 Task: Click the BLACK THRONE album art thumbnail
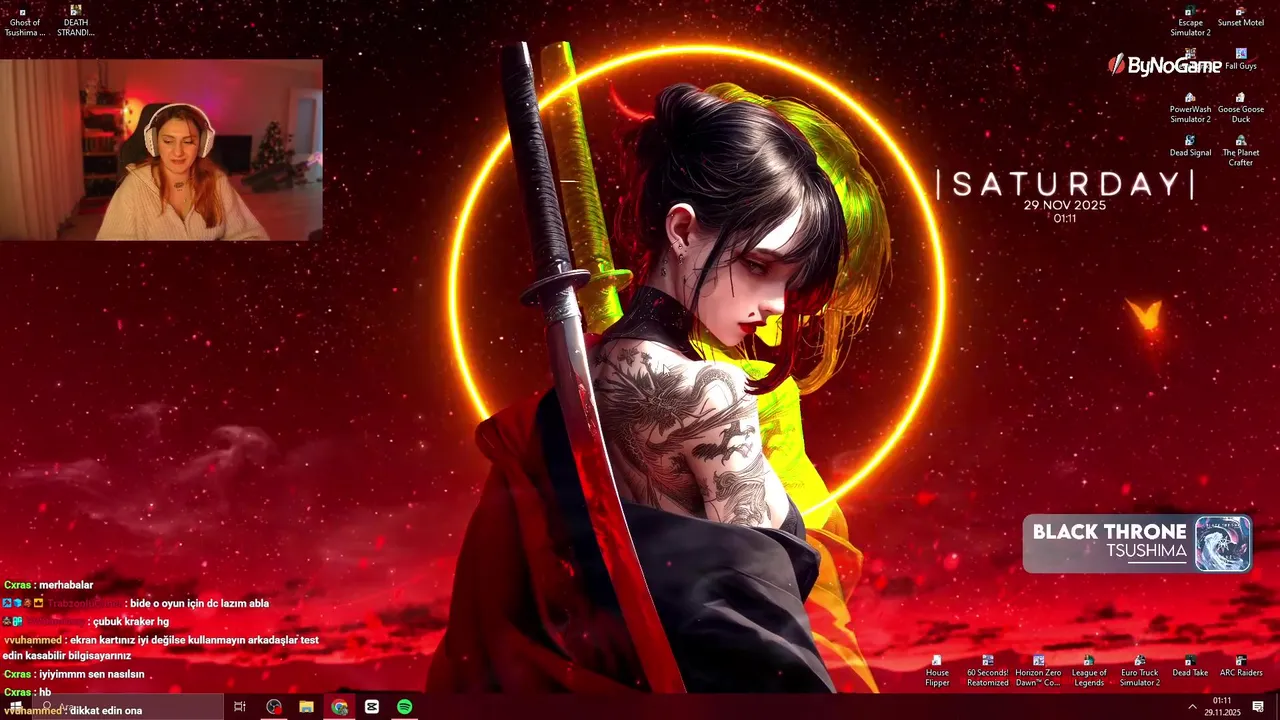(1222, 544)
